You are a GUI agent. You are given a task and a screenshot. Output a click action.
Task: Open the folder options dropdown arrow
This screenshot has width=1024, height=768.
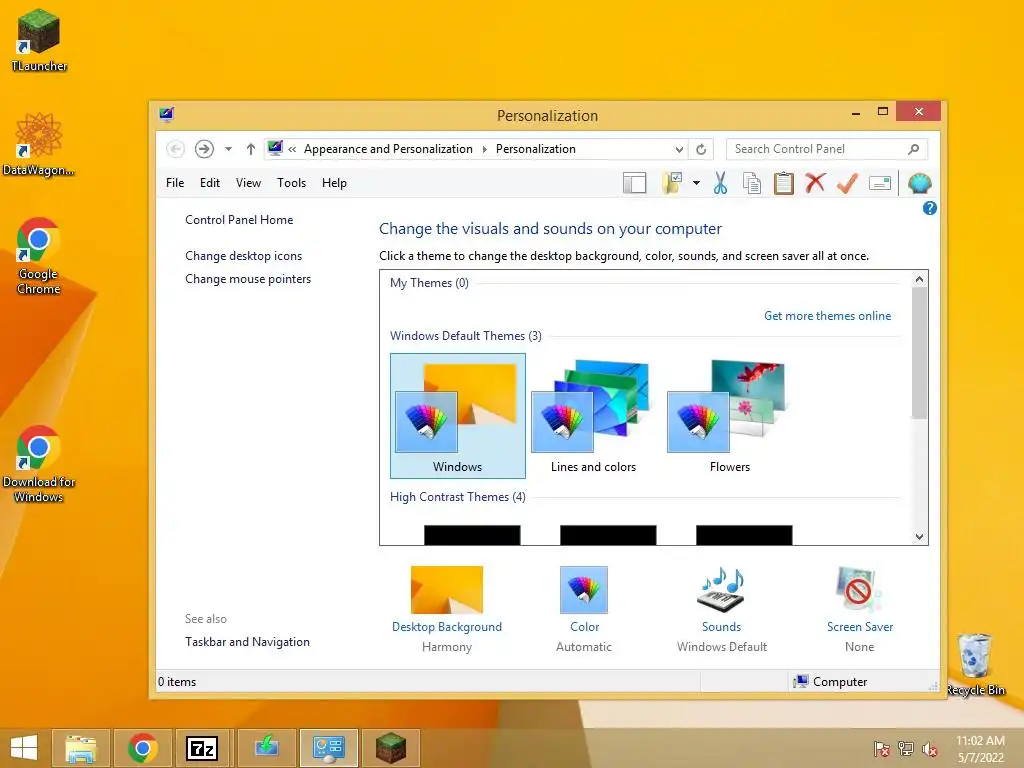tap(696, 184)
